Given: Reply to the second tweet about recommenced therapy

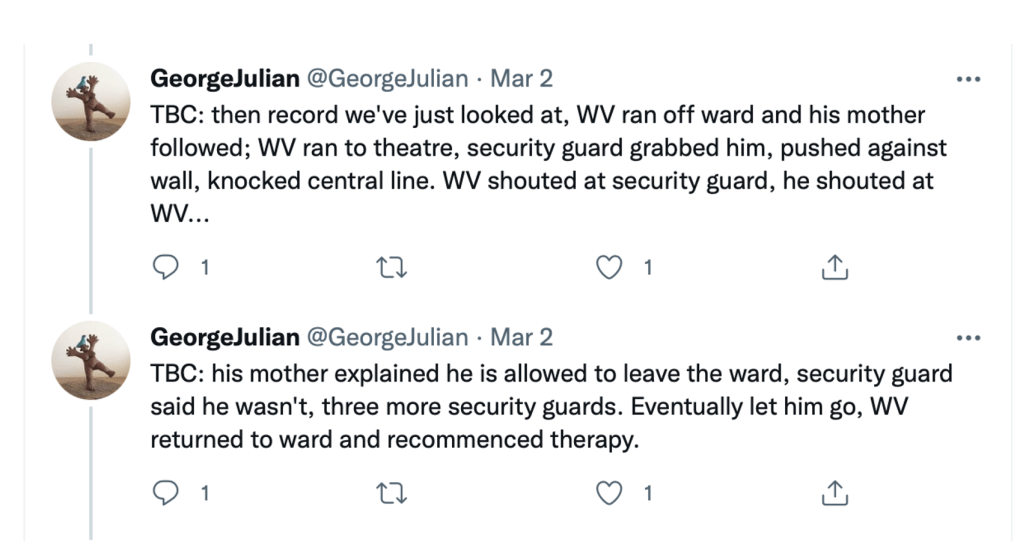Looking at the screenshot, I should (x=168, y=492).
